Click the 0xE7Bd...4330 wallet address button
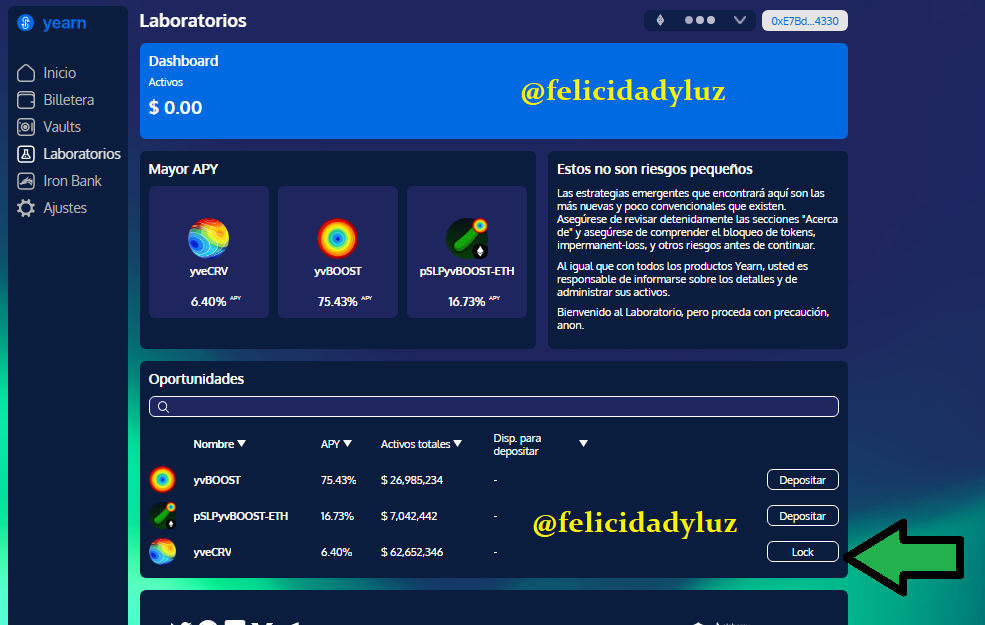Screen dimensions: 985x625 click(x=805, y=21)
